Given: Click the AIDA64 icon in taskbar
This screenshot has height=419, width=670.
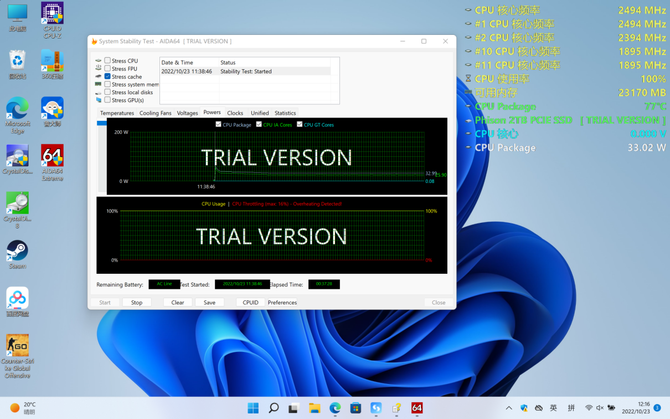Looking at the screenshot, I should (417, 408).
